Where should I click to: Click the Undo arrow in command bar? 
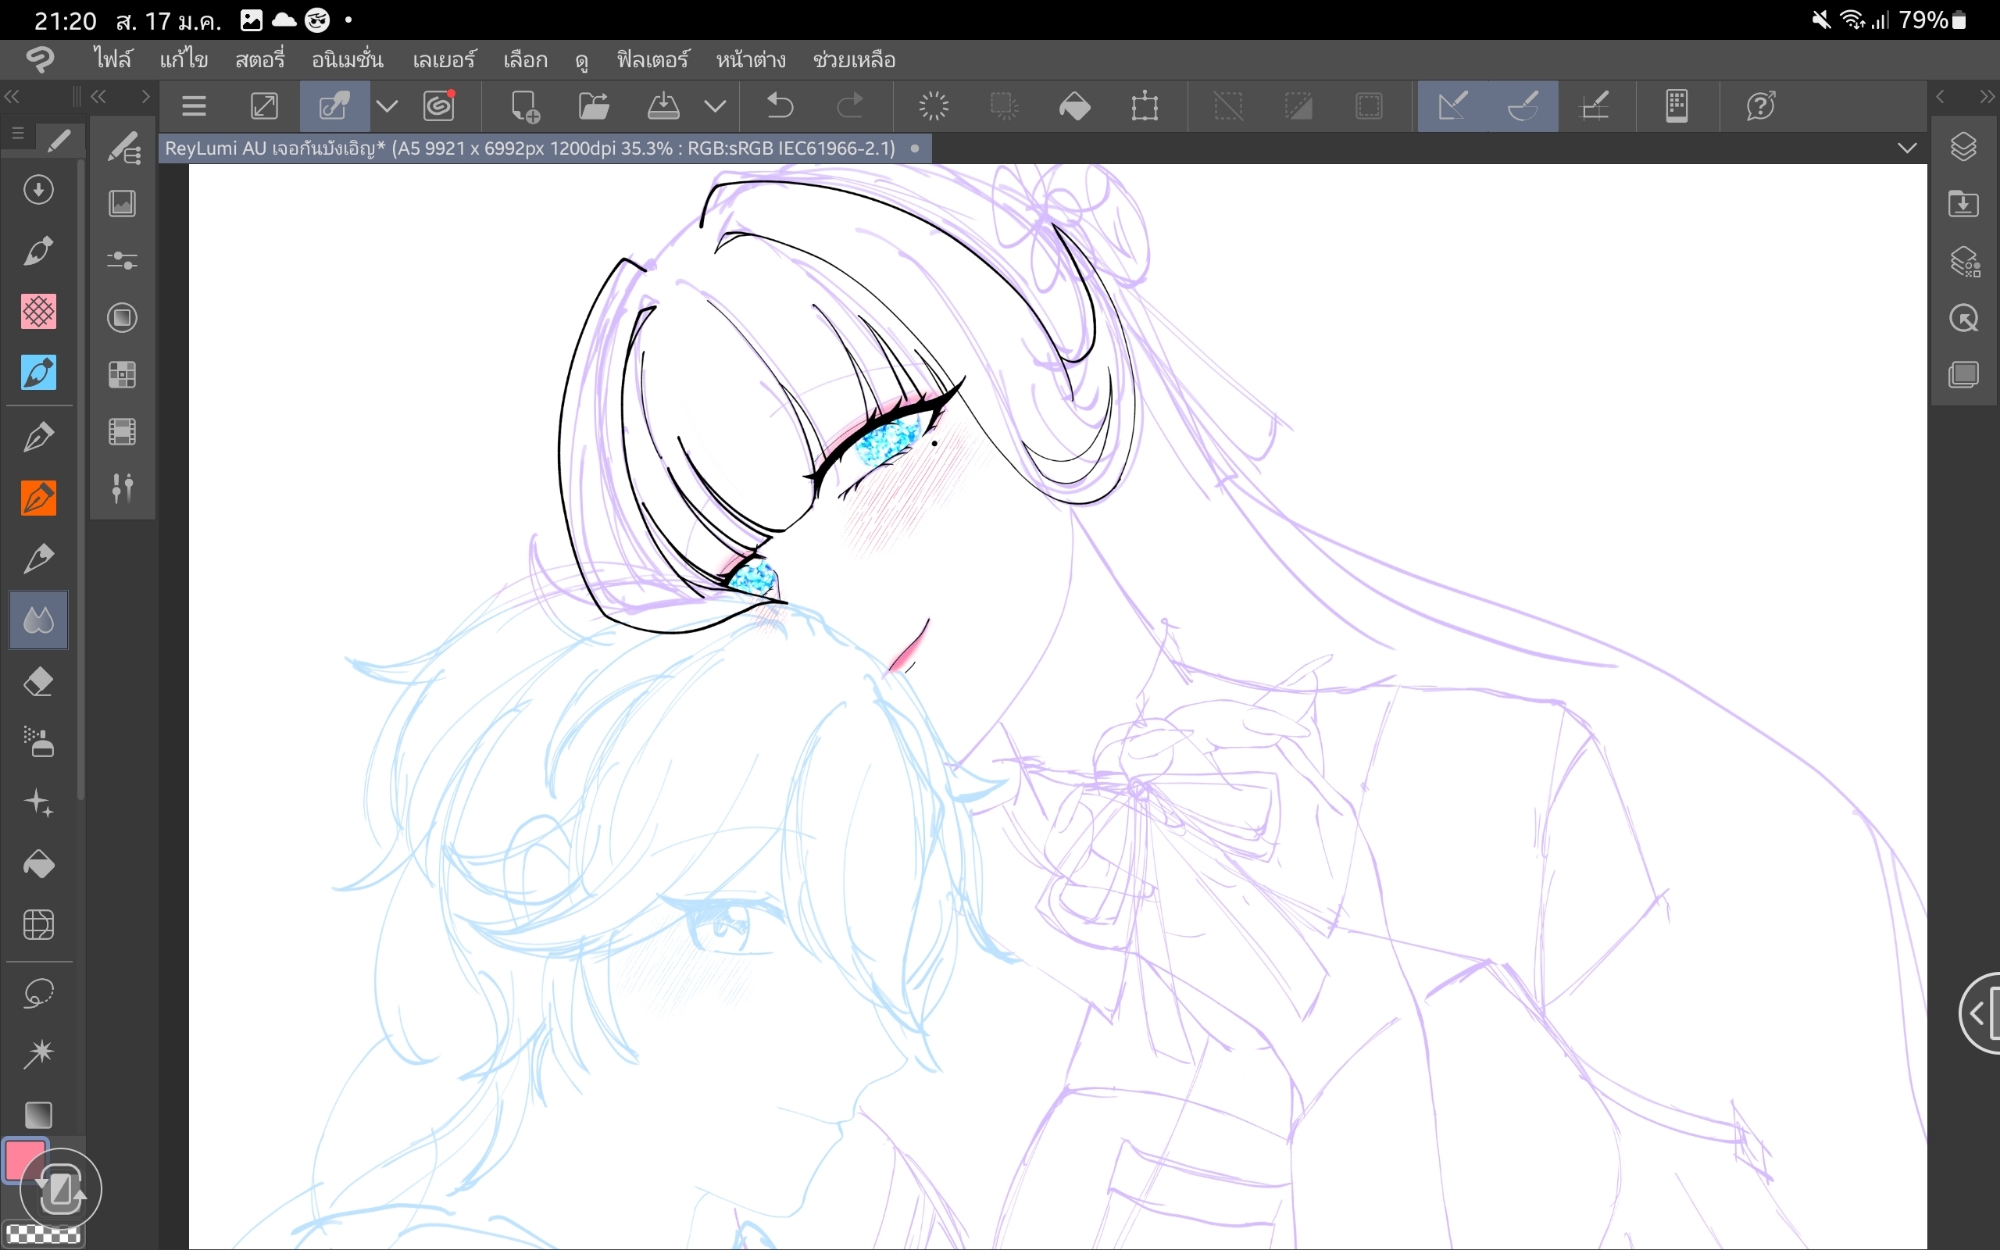pyautogui.click(x=780, y=106)
